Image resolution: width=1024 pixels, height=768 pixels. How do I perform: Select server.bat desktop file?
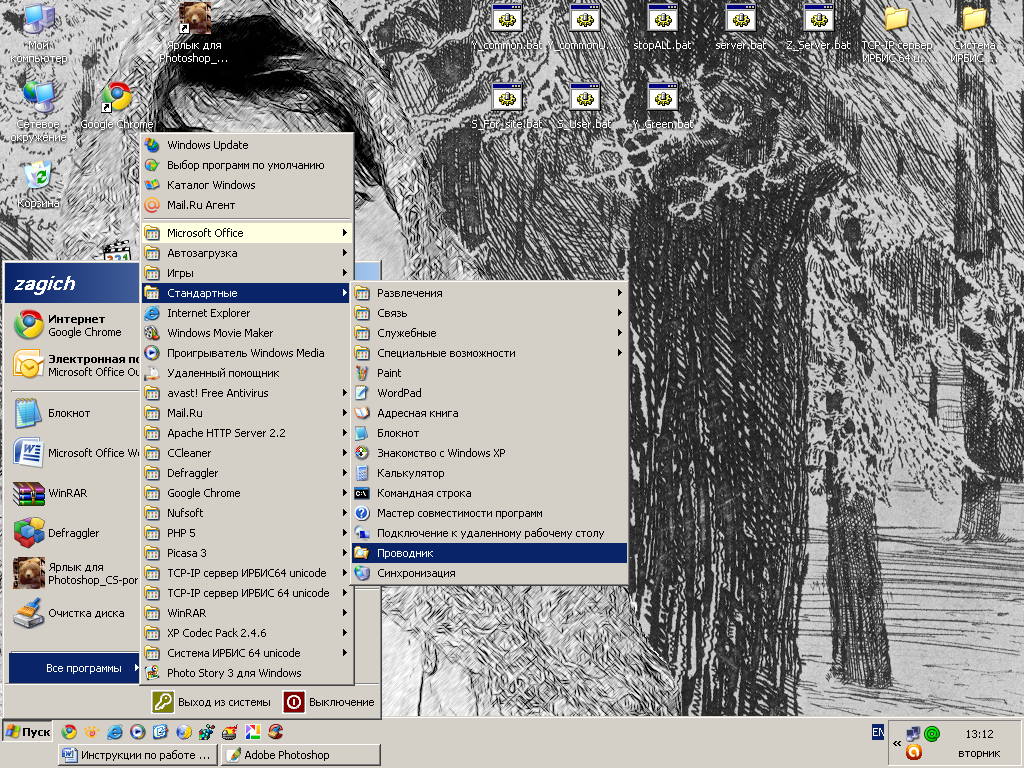[741, 27]
